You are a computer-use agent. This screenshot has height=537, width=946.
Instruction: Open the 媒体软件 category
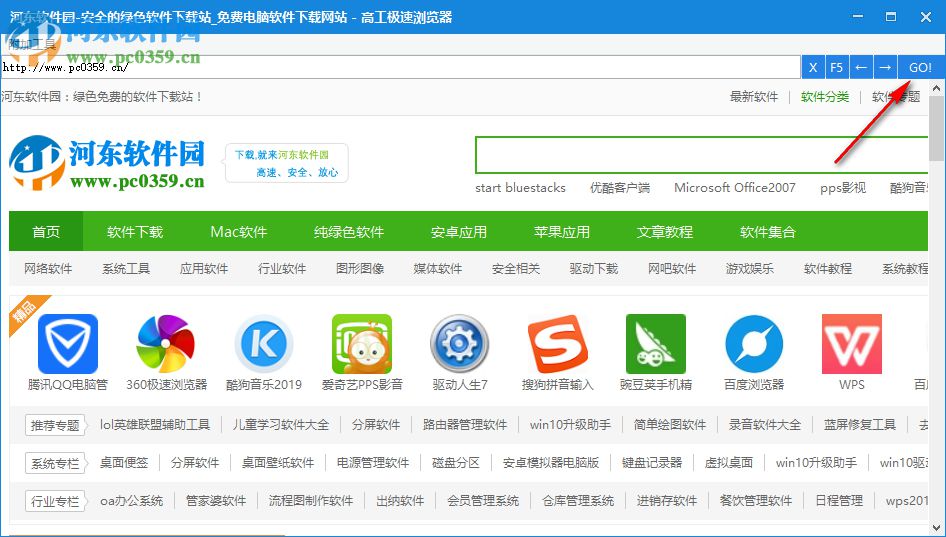pos(438,268)
